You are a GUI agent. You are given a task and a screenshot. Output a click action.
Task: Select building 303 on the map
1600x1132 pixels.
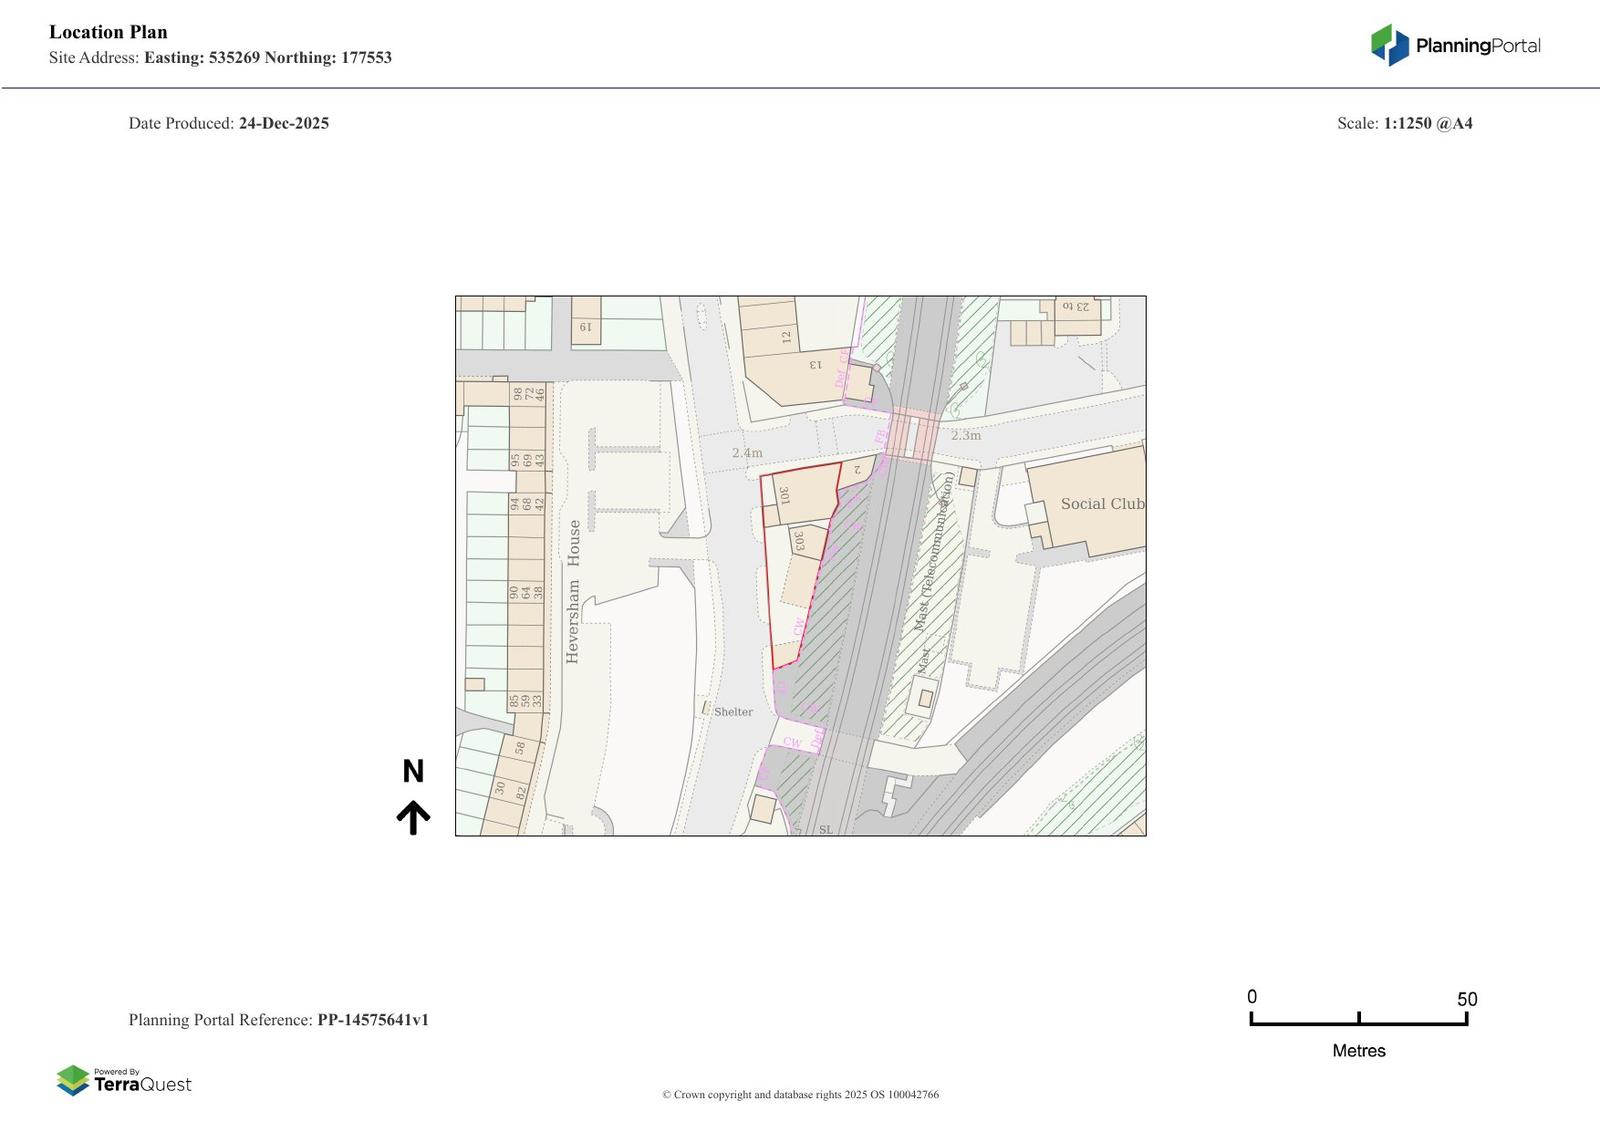807,542
